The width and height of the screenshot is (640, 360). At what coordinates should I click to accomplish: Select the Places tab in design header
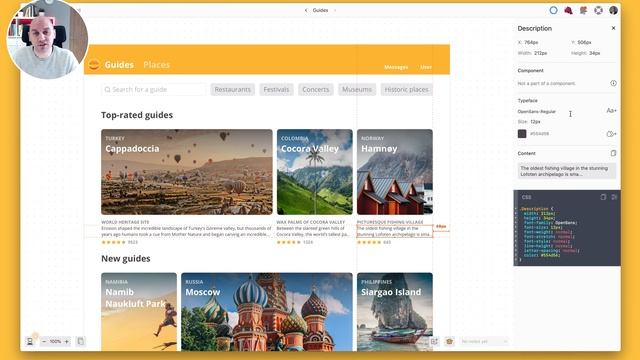click(156, 64)
